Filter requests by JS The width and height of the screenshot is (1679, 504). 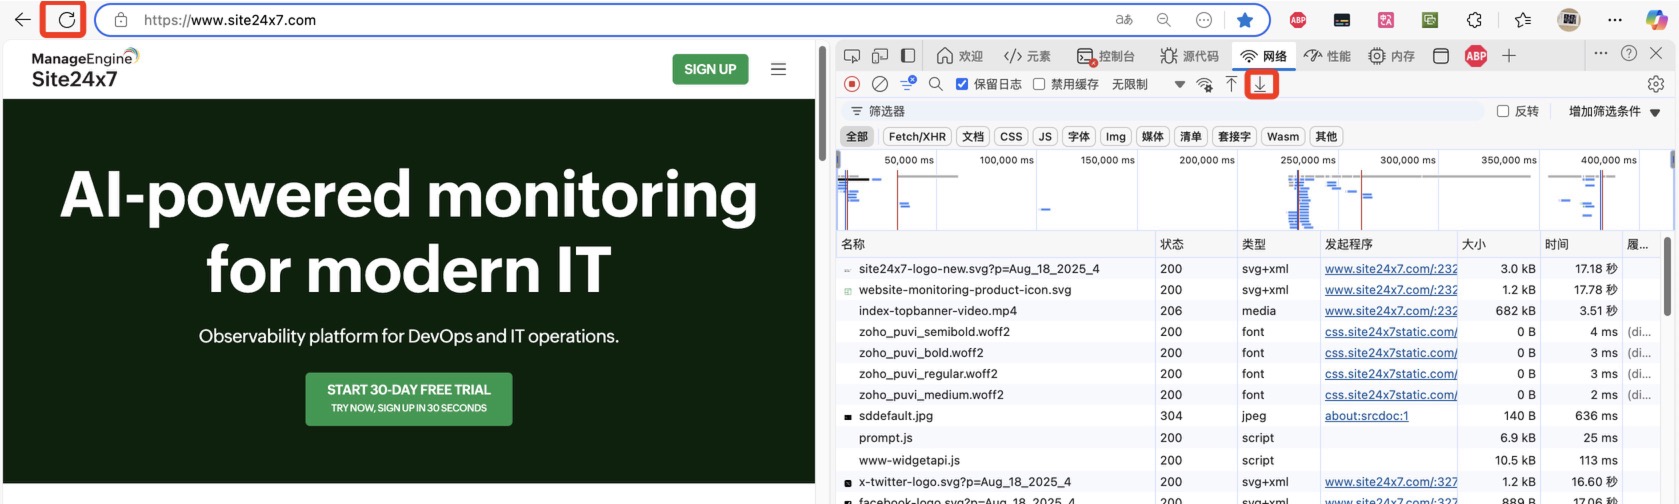pos(1045,137)
